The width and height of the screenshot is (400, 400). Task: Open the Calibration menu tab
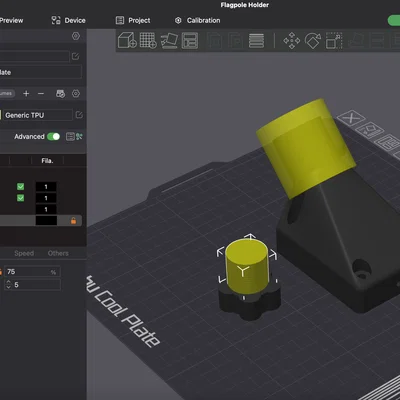click(197, 20)
